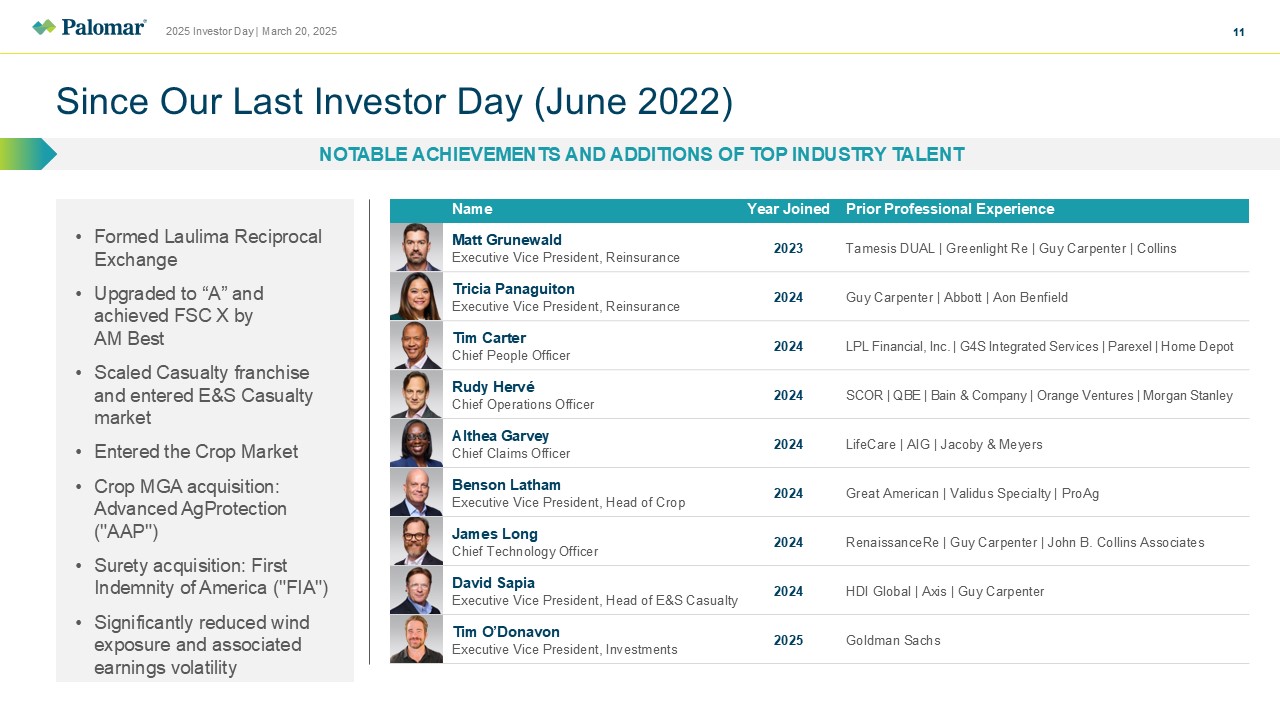Click Tim Carter's portrait thumbnail
This screenshot has width=1280, height=720.
[x=416, y=345]
